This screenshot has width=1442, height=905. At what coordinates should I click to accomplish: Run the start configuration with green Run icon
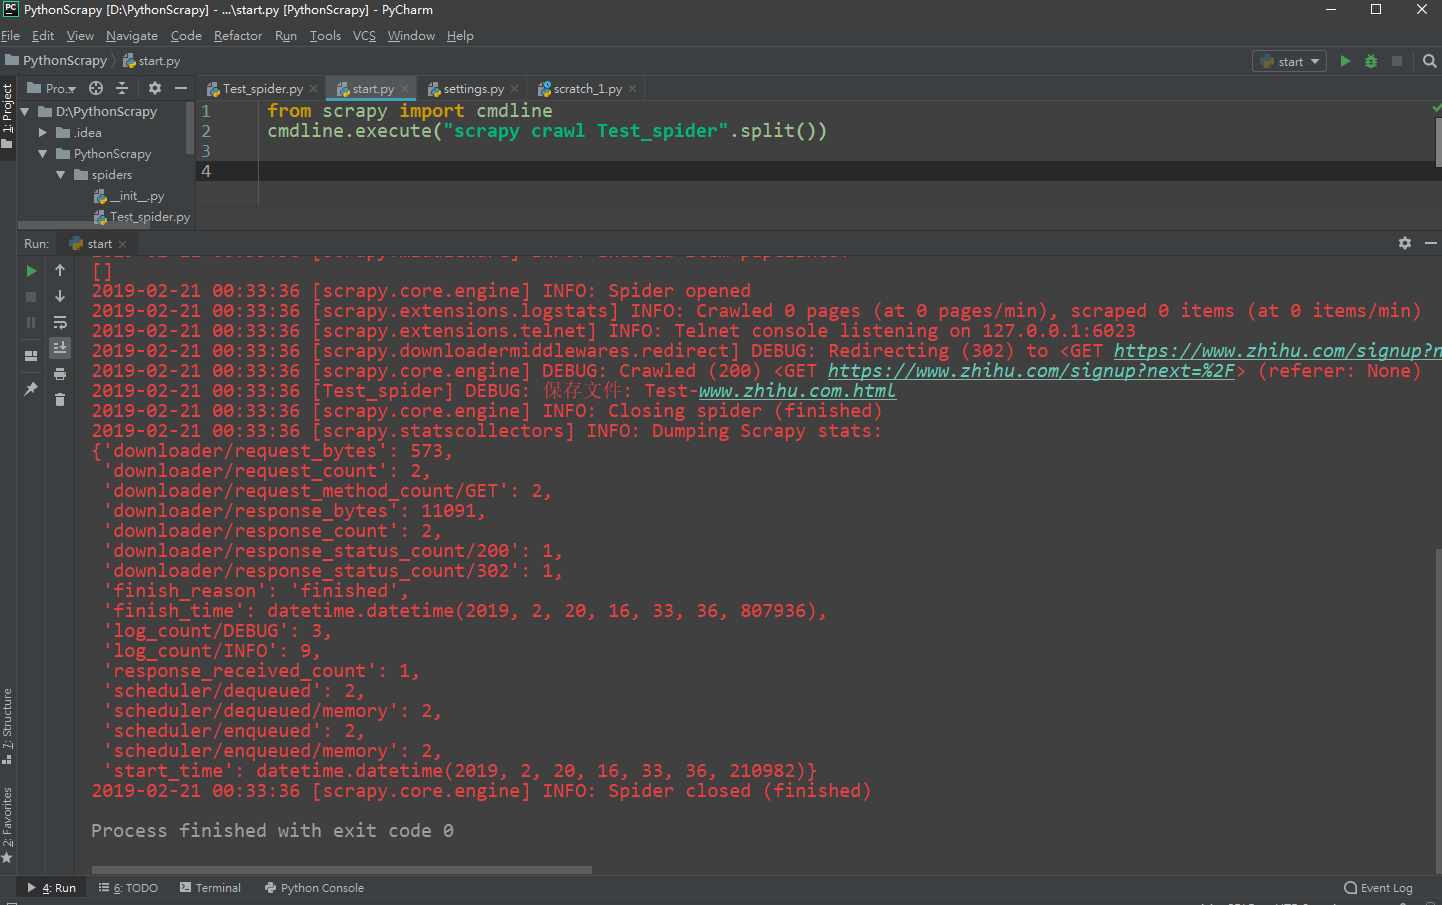tap(1345, 61)
